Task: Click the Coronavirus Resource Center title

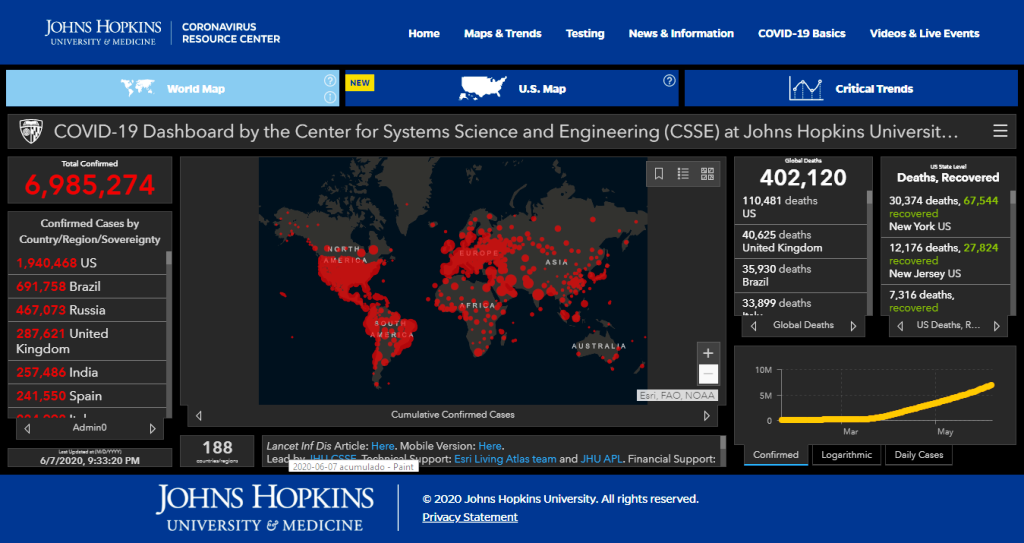Action: pos(231,33)
